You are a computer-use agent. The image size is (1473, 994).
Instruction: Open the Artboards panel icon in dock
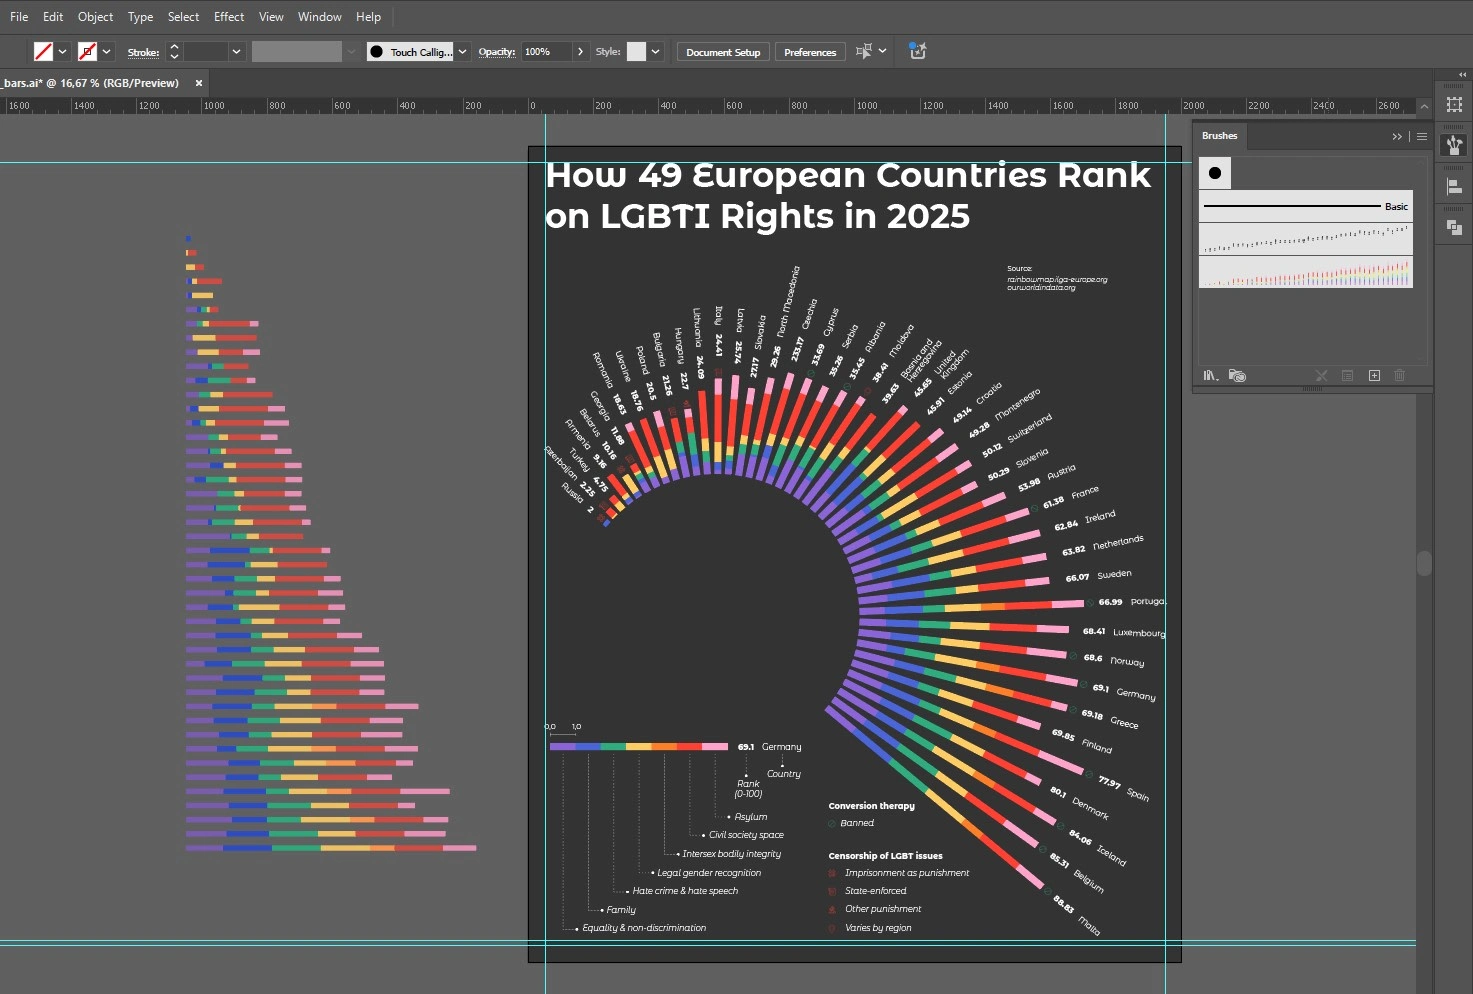1454,105
